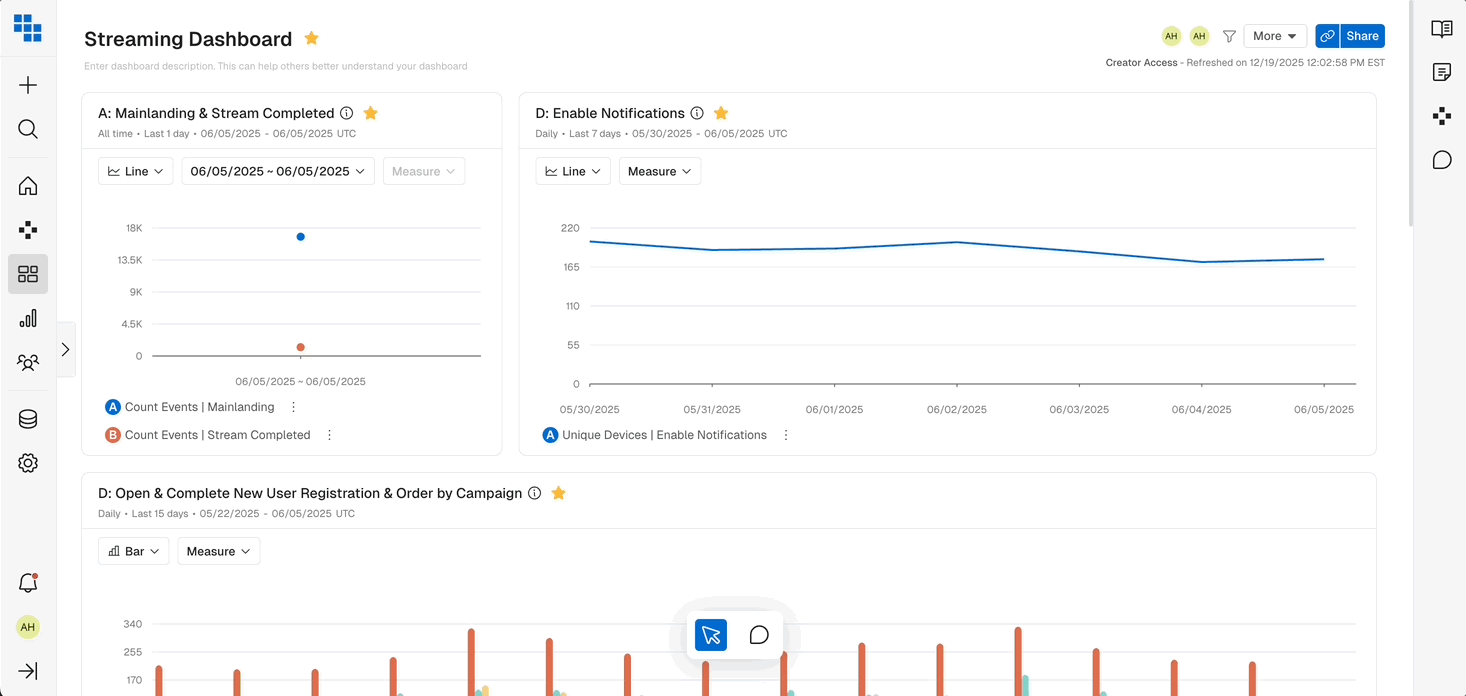Open the bar chart analytics icon
This screenshot has height=696, width=1466.
click(28, 318)
